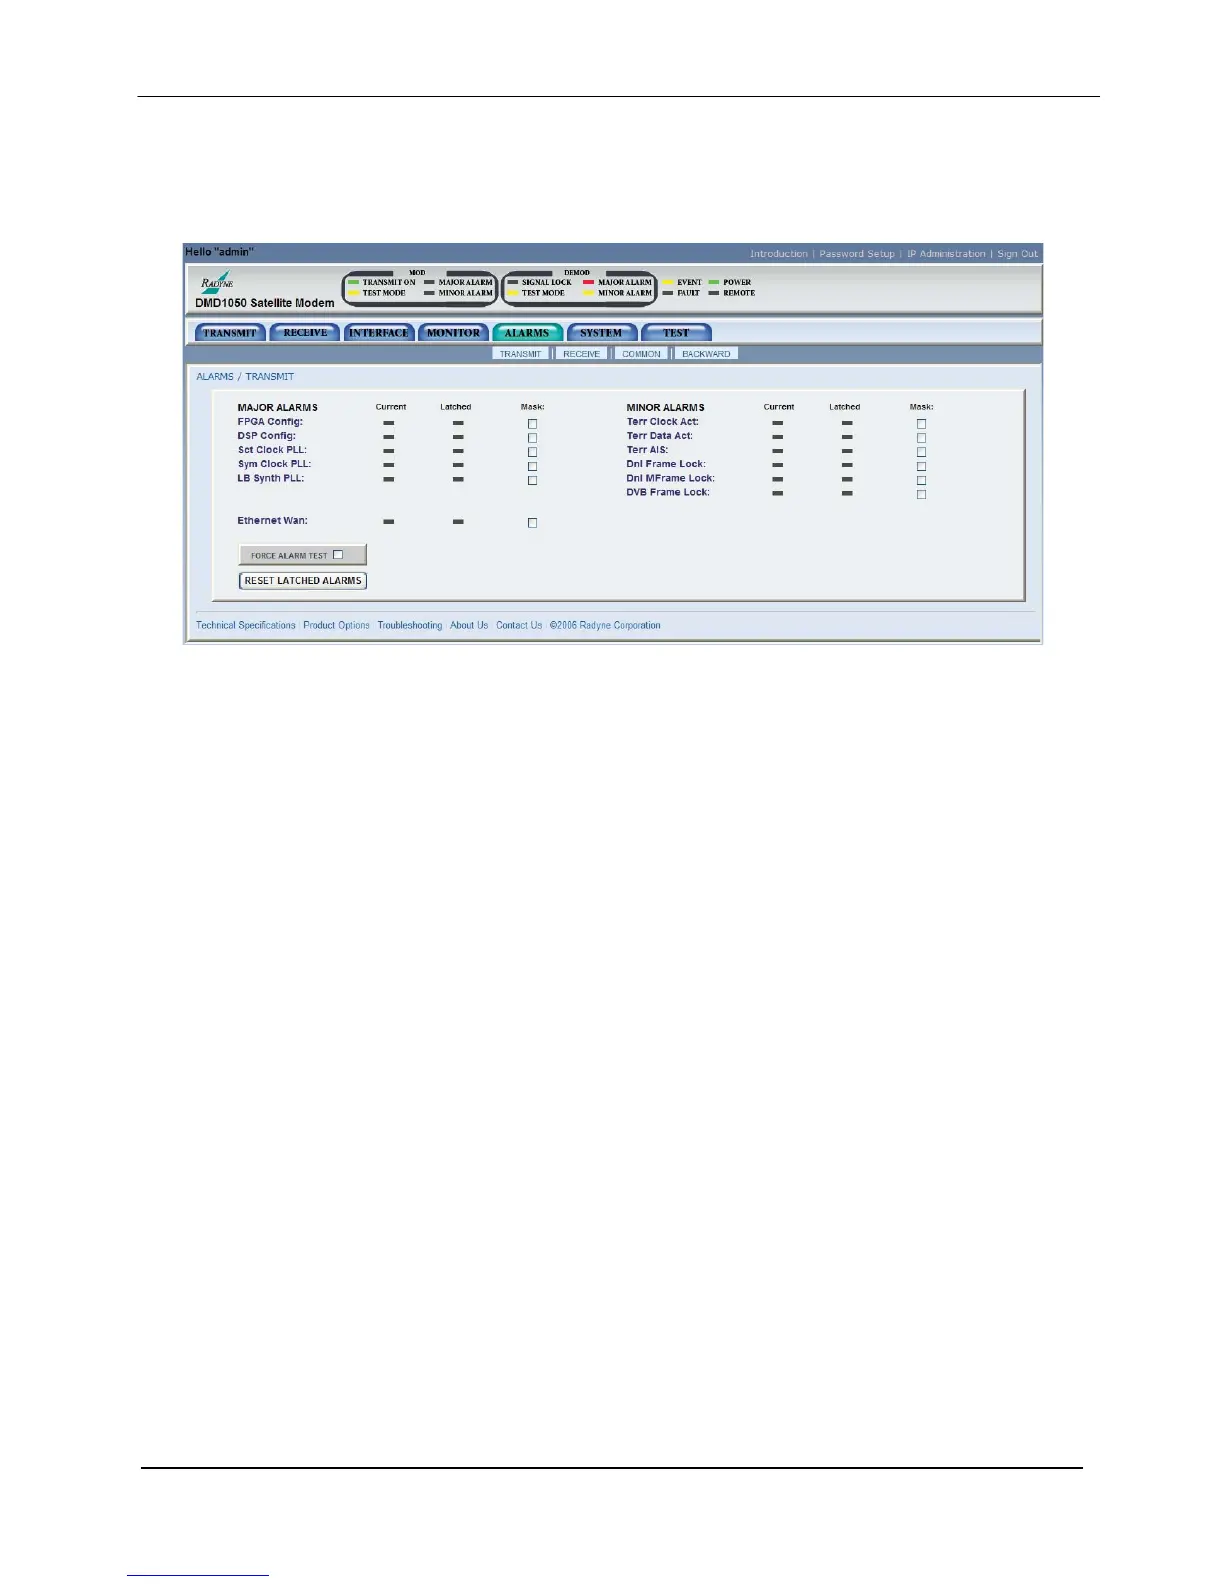The width and height of the screenshot is (1224, 1584).
Task: Click Ethernet Wan latched alarm indicator
Action: click(x=458, y=522)
